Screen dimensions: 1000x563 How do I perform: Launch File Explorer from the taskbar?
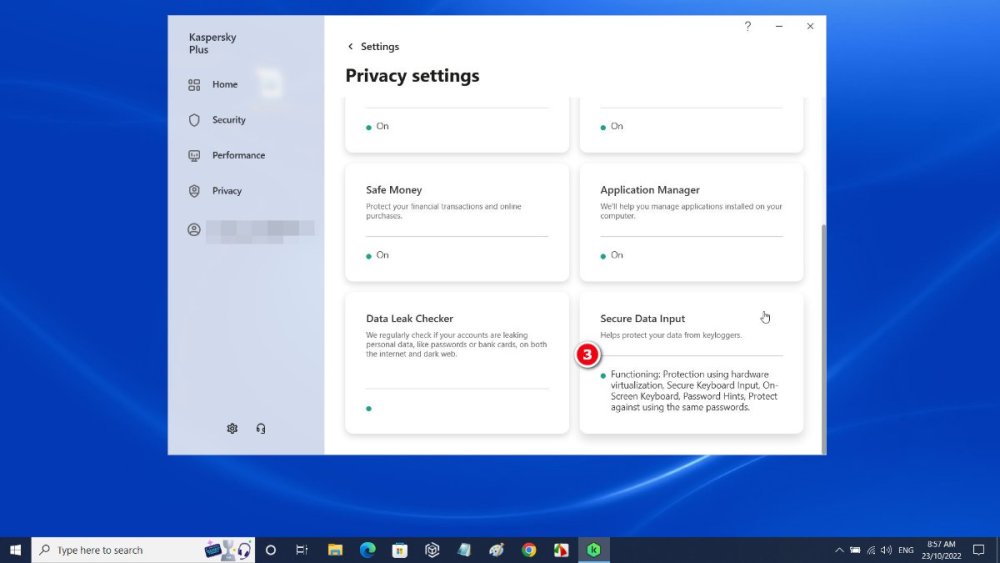point(335,550)
